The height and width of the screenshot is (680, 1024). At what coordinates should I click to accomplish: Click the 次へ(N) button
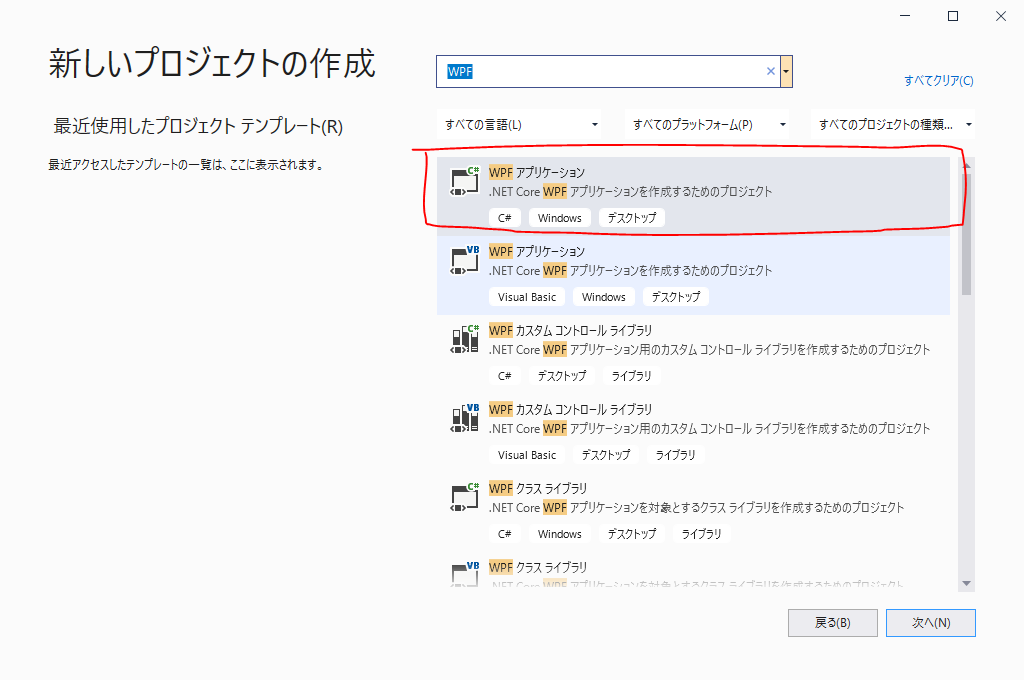coord(931,623)
